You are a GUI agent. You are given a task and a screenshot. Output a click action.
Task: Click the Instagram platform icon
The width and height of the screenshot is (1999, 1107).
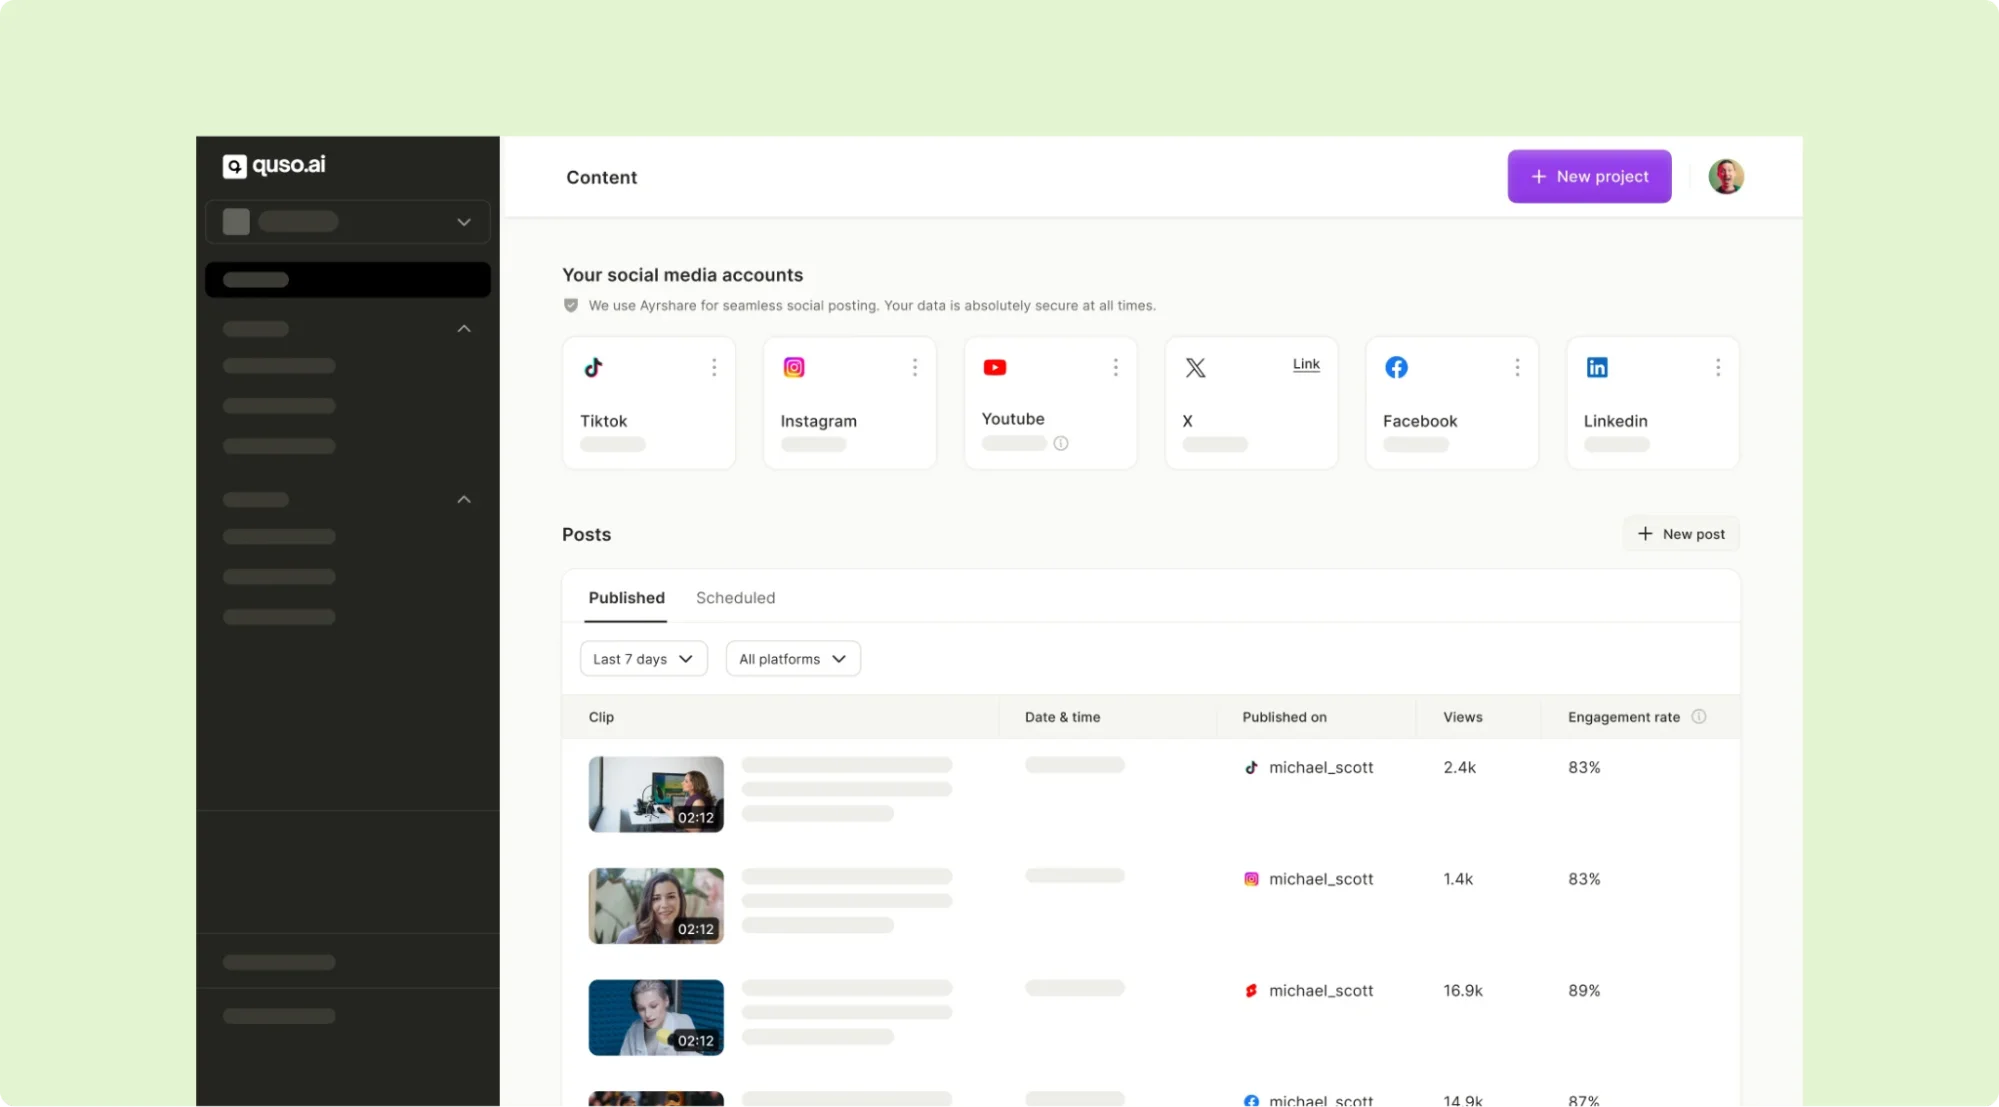point(793,367)
